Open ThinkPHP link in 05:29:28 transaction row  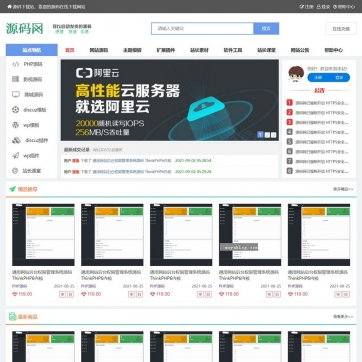[x=132, y=172]
